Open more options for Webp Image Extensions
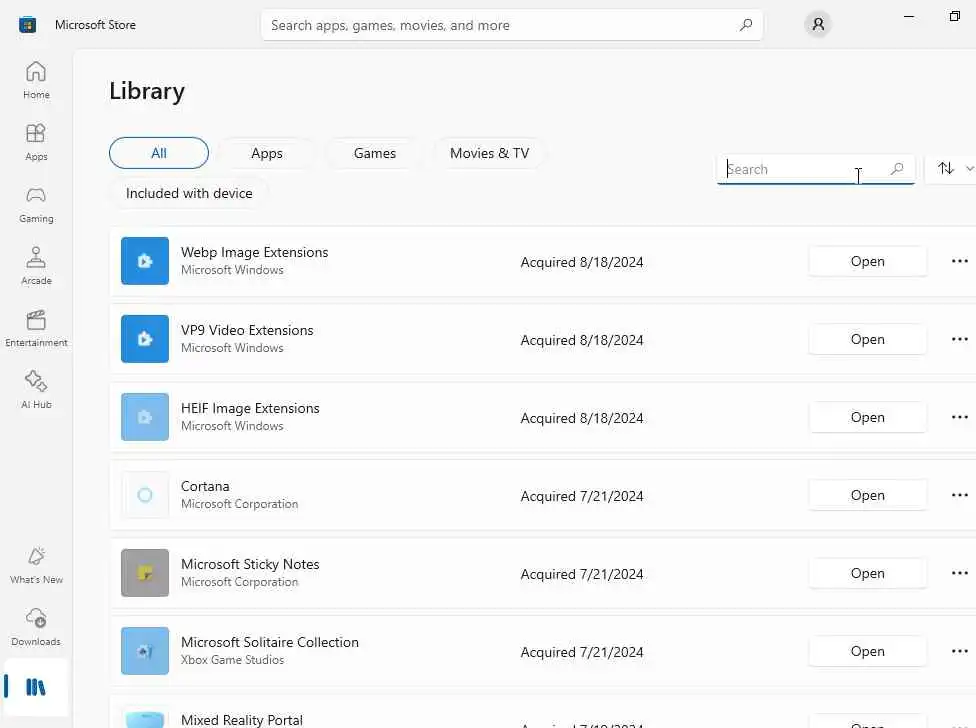976x728 pixels. coord(960,261)
